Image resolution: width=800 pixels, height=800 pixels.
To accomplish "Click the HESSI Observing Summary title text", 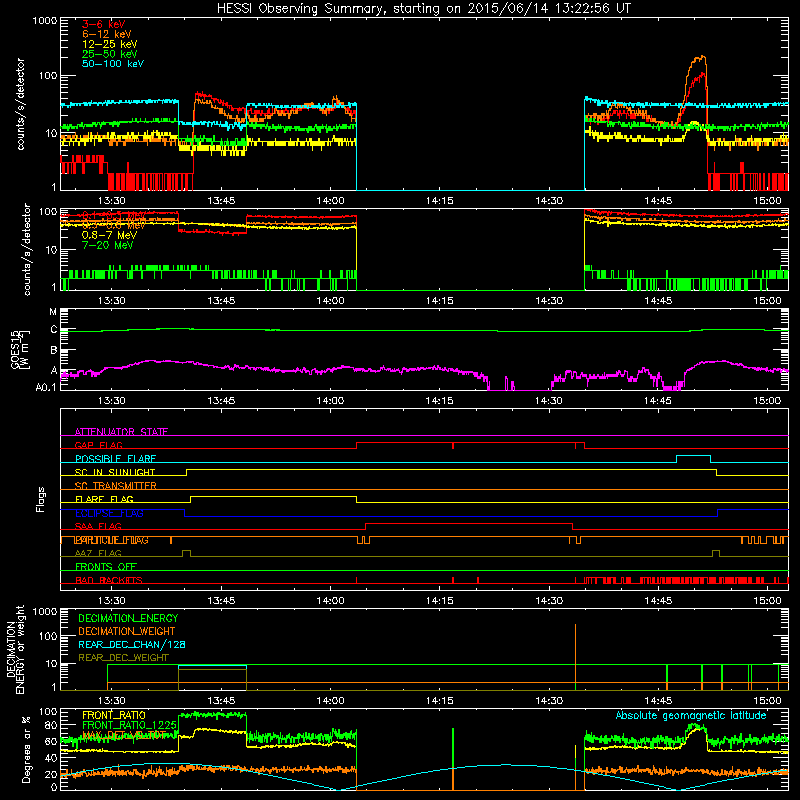I will pos(423,8).
